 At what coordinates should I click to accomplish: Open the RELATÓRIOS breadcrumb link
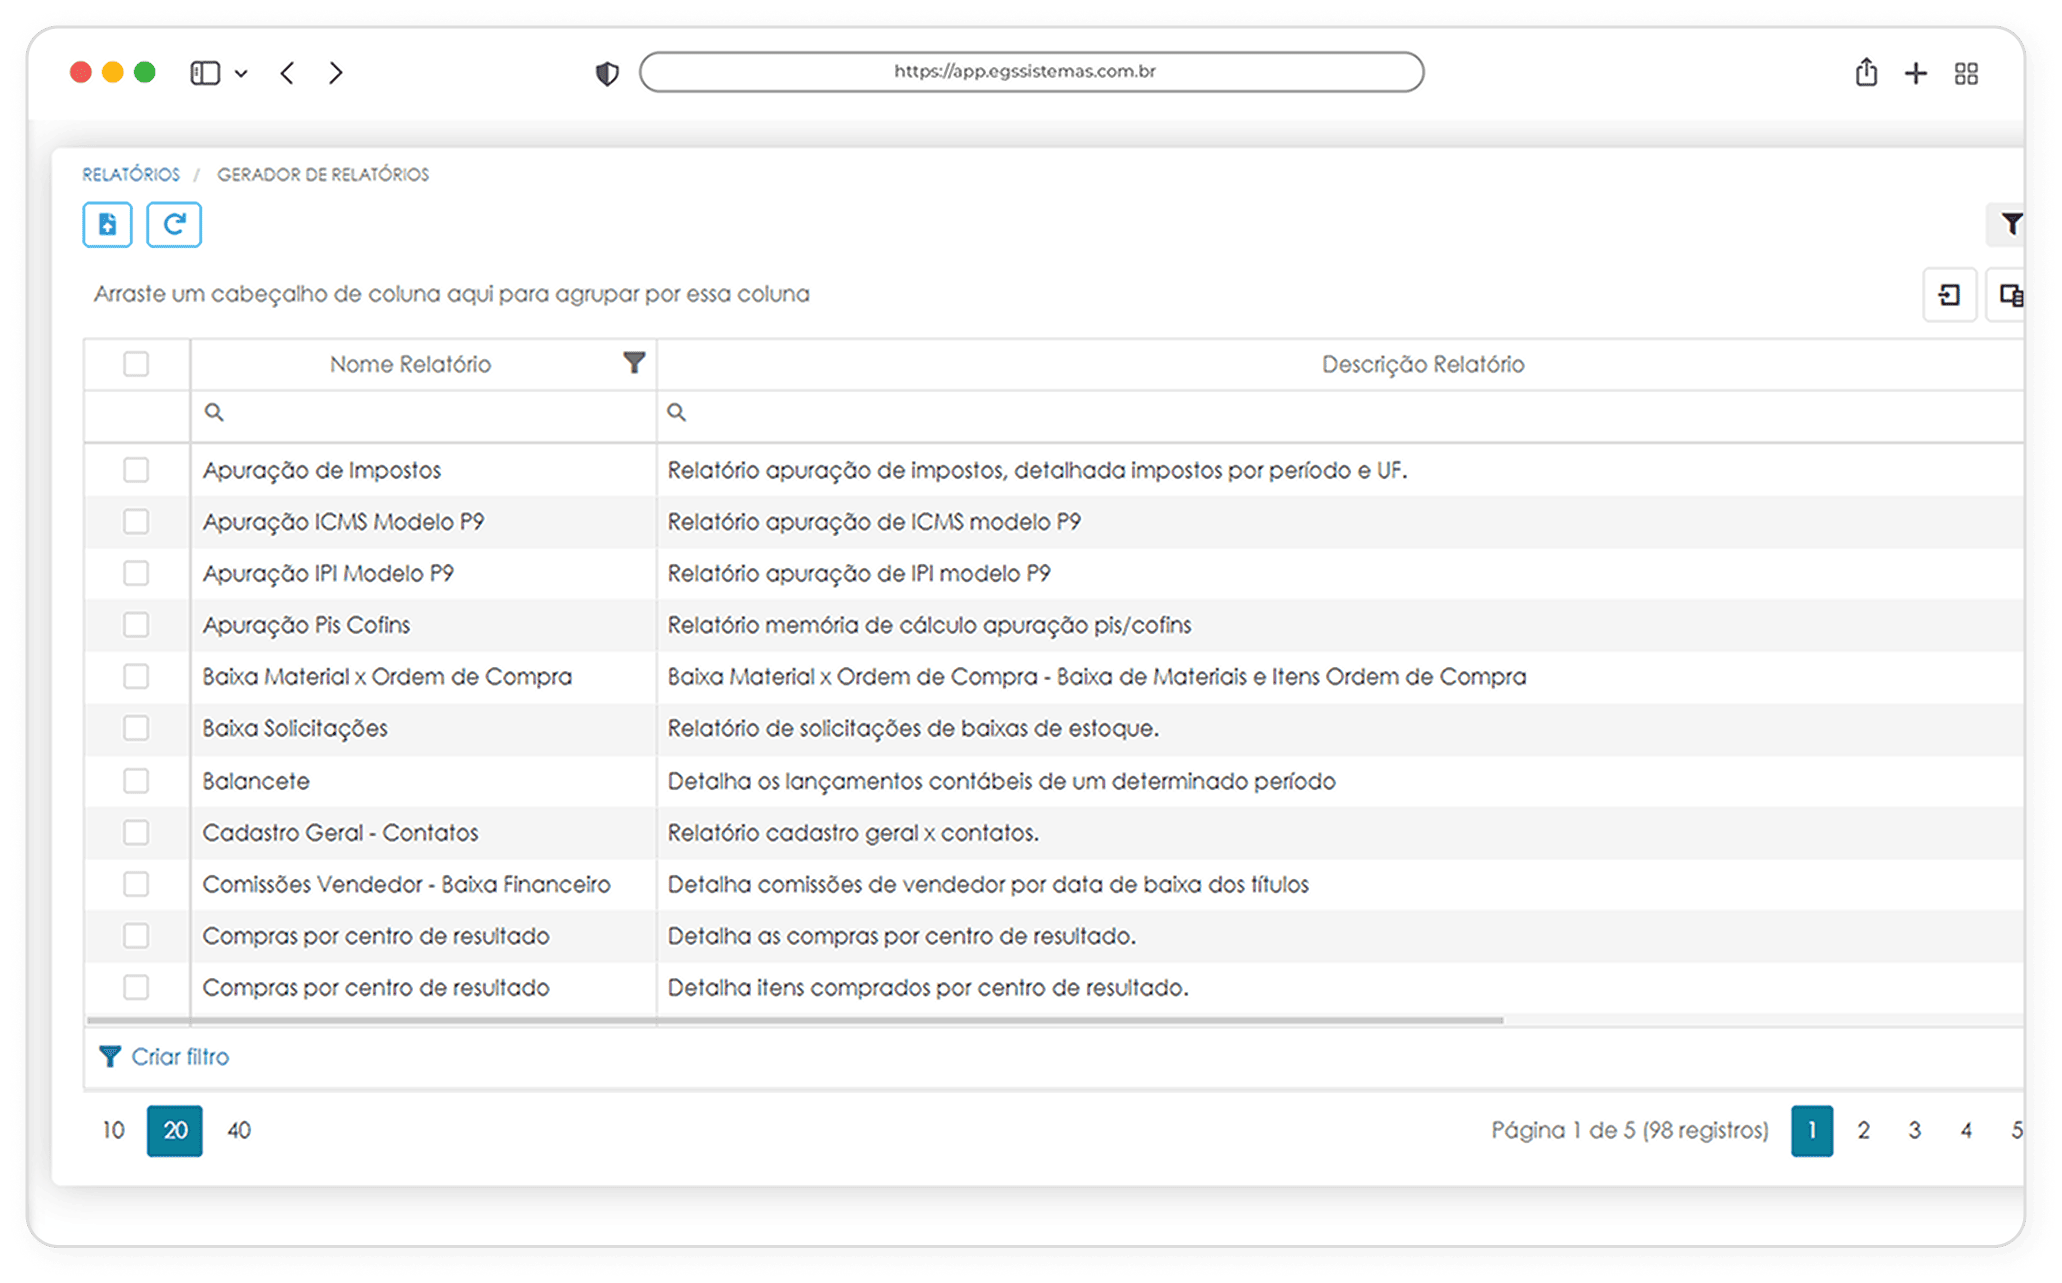click(131, 174)
